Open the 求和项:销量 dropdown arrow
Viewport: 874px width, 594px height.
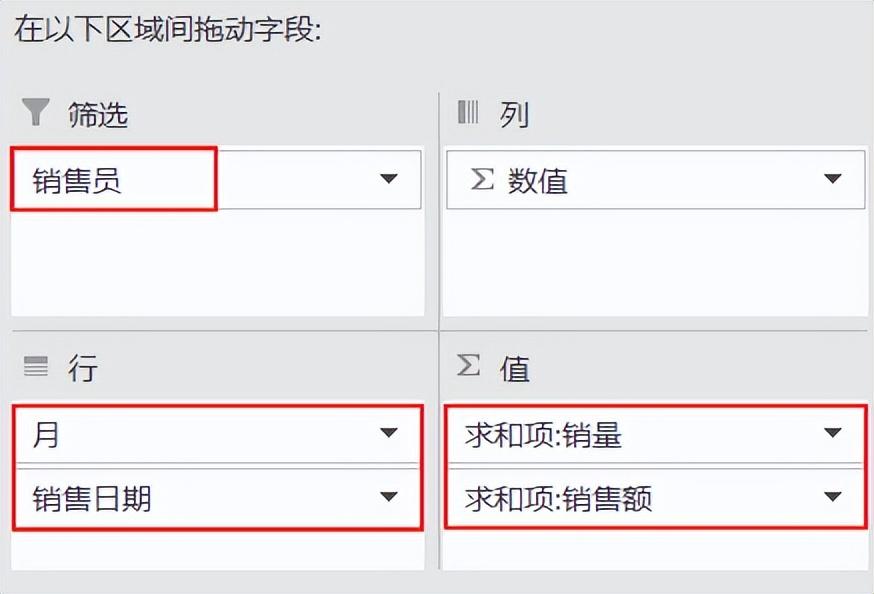[x=832, y=434]
